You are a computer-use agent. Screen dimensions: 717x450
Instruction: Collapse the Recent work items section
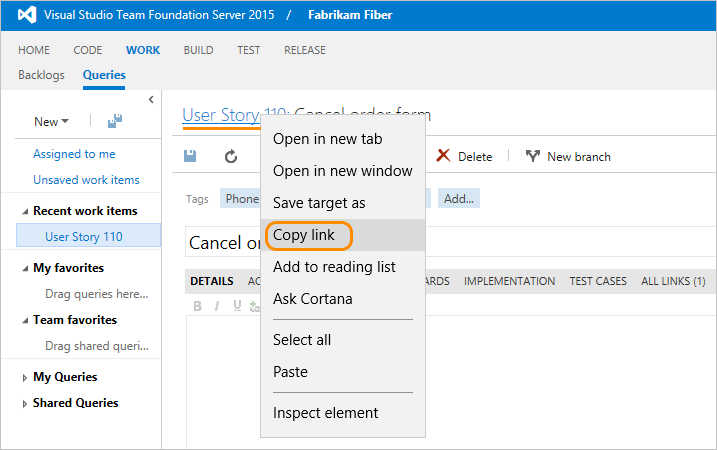click(25, 211)
